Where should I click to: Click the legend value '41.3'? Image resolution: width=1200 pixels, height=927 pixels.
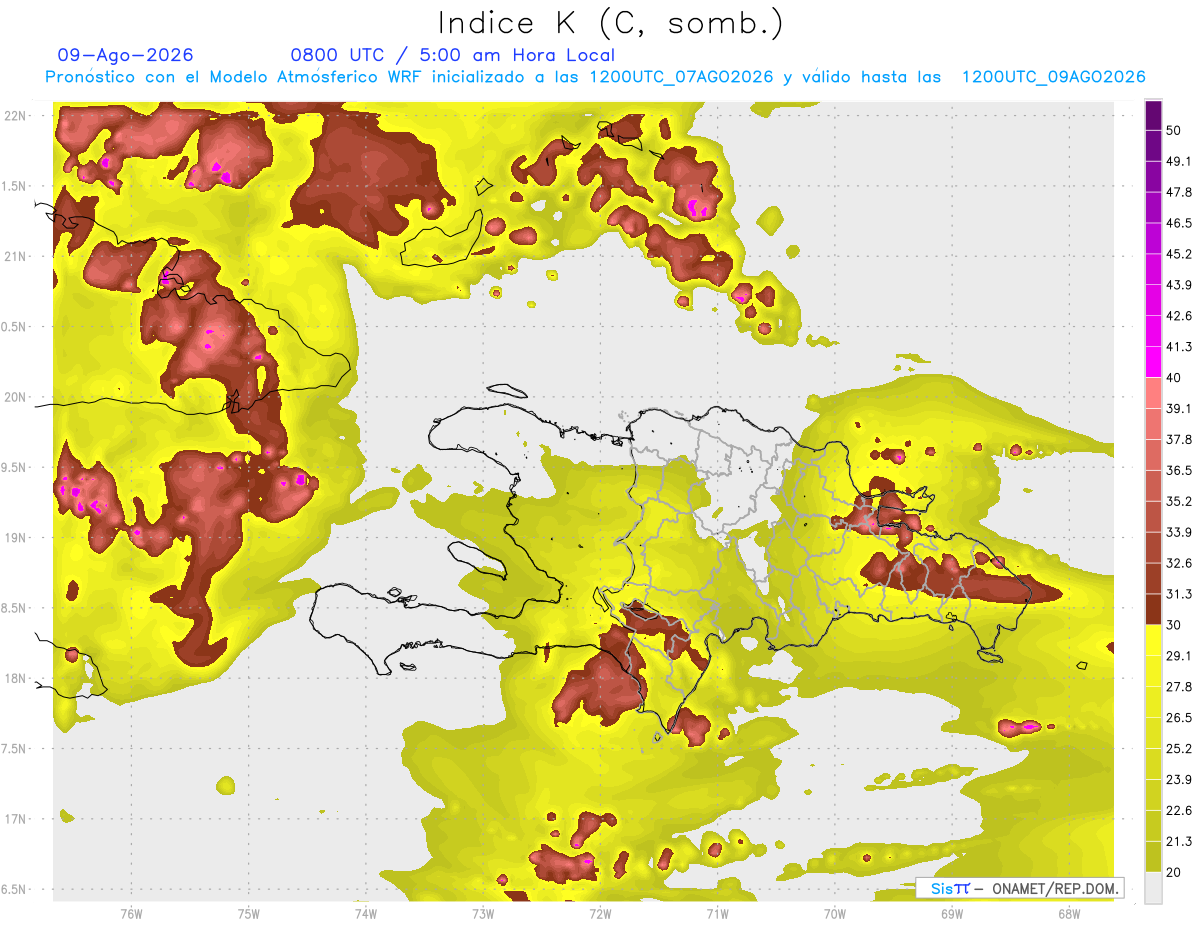(1179, 347)
